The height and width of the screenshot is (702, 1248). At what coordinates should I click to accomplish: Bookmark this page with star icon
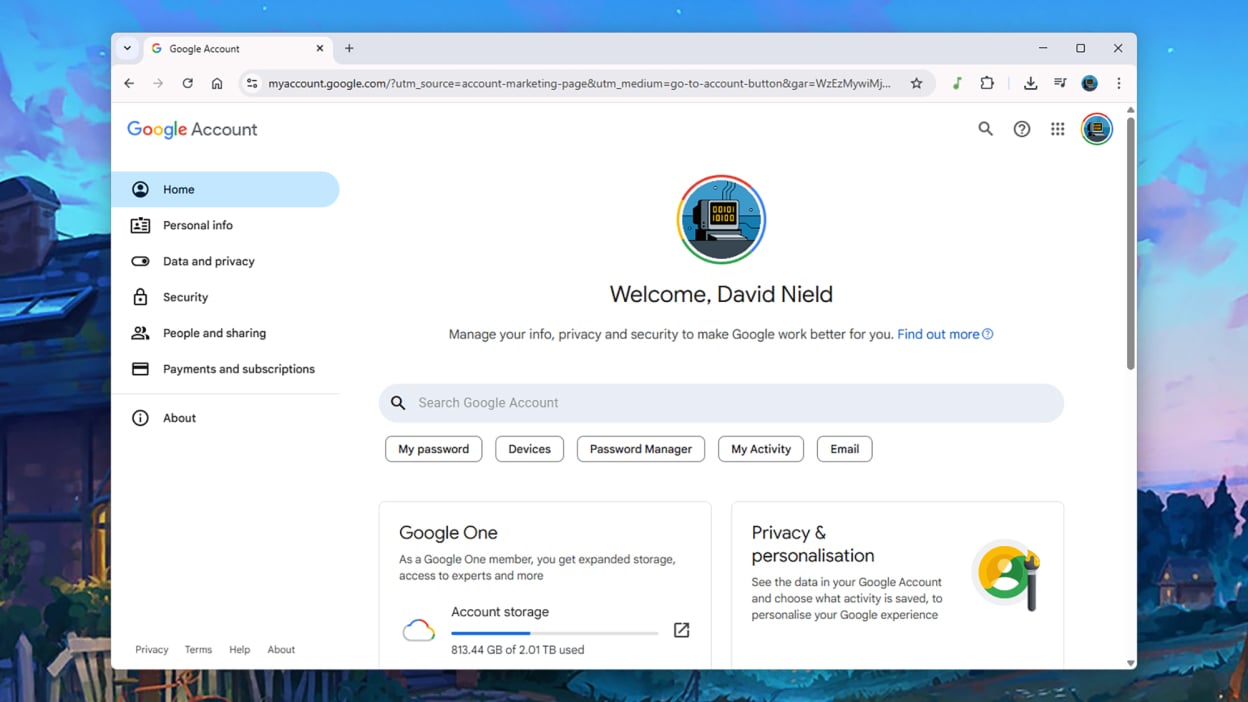click(x=916, y=84)
